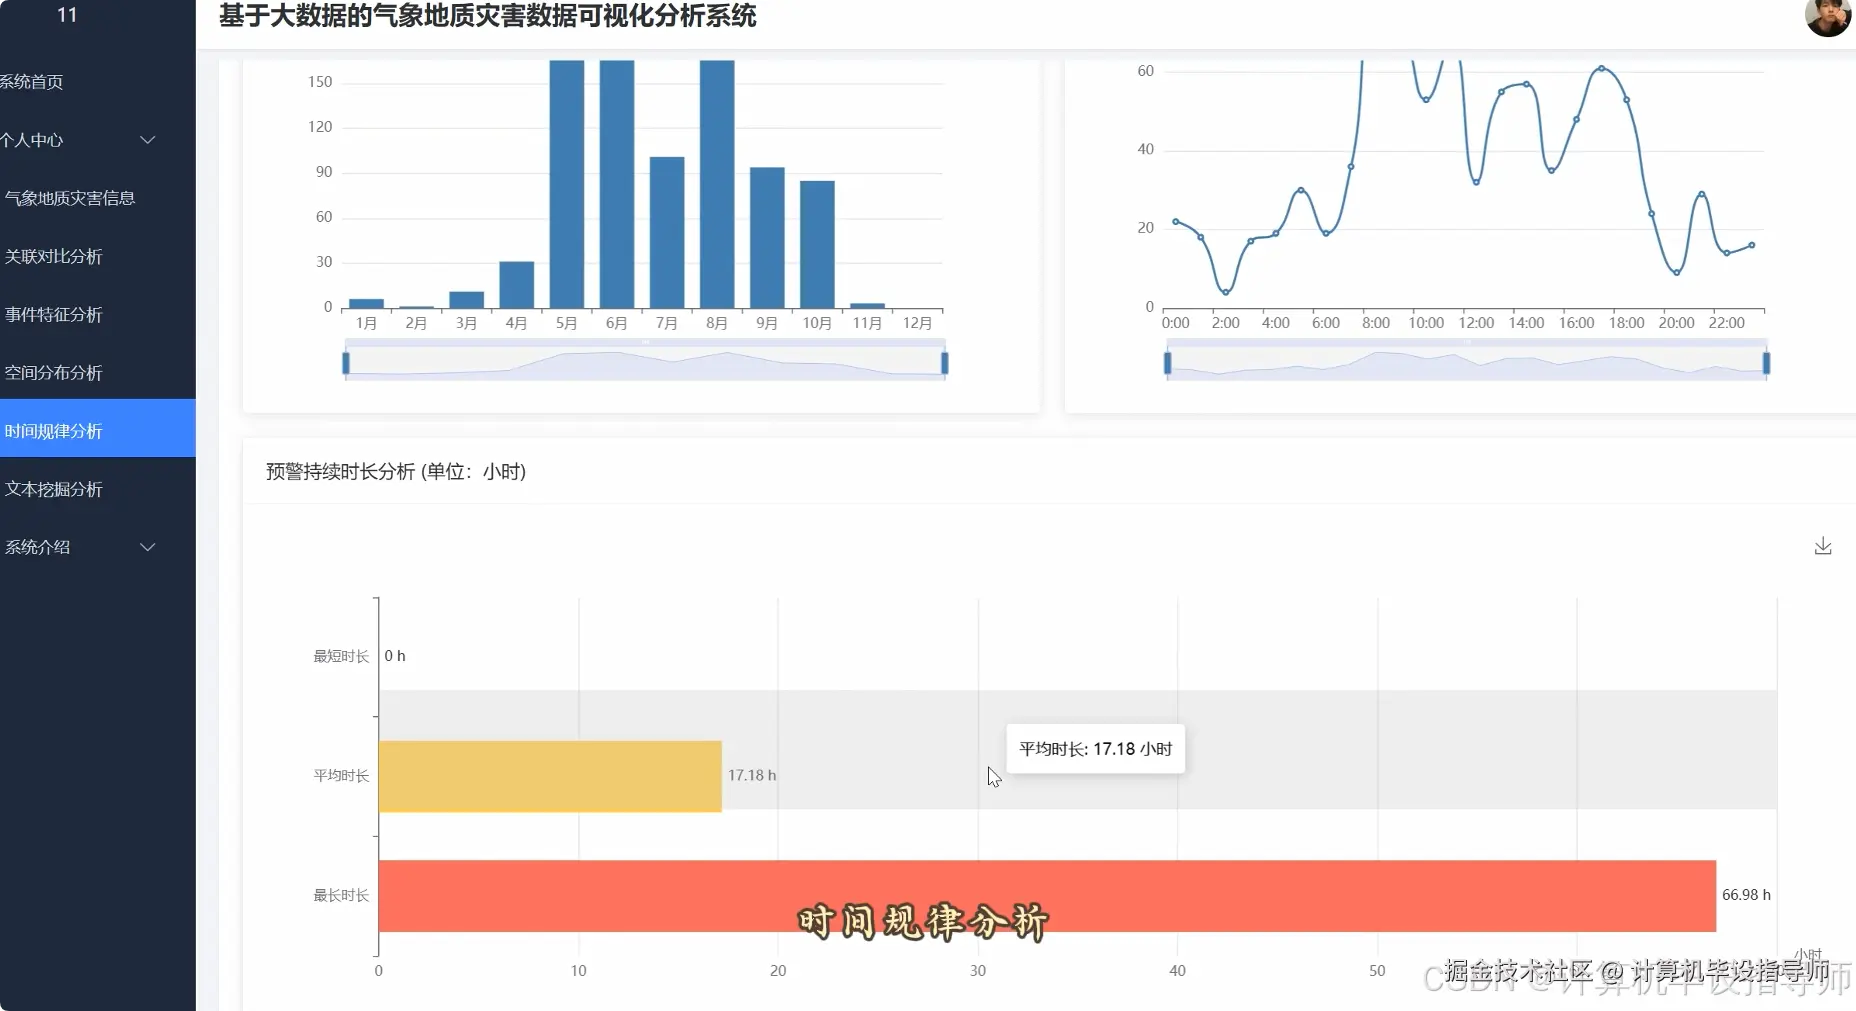Click left zoom handle of monthly chart
Image resolution: width=1856 pixels, height=1011 pixels.
(x=346, y=363)
